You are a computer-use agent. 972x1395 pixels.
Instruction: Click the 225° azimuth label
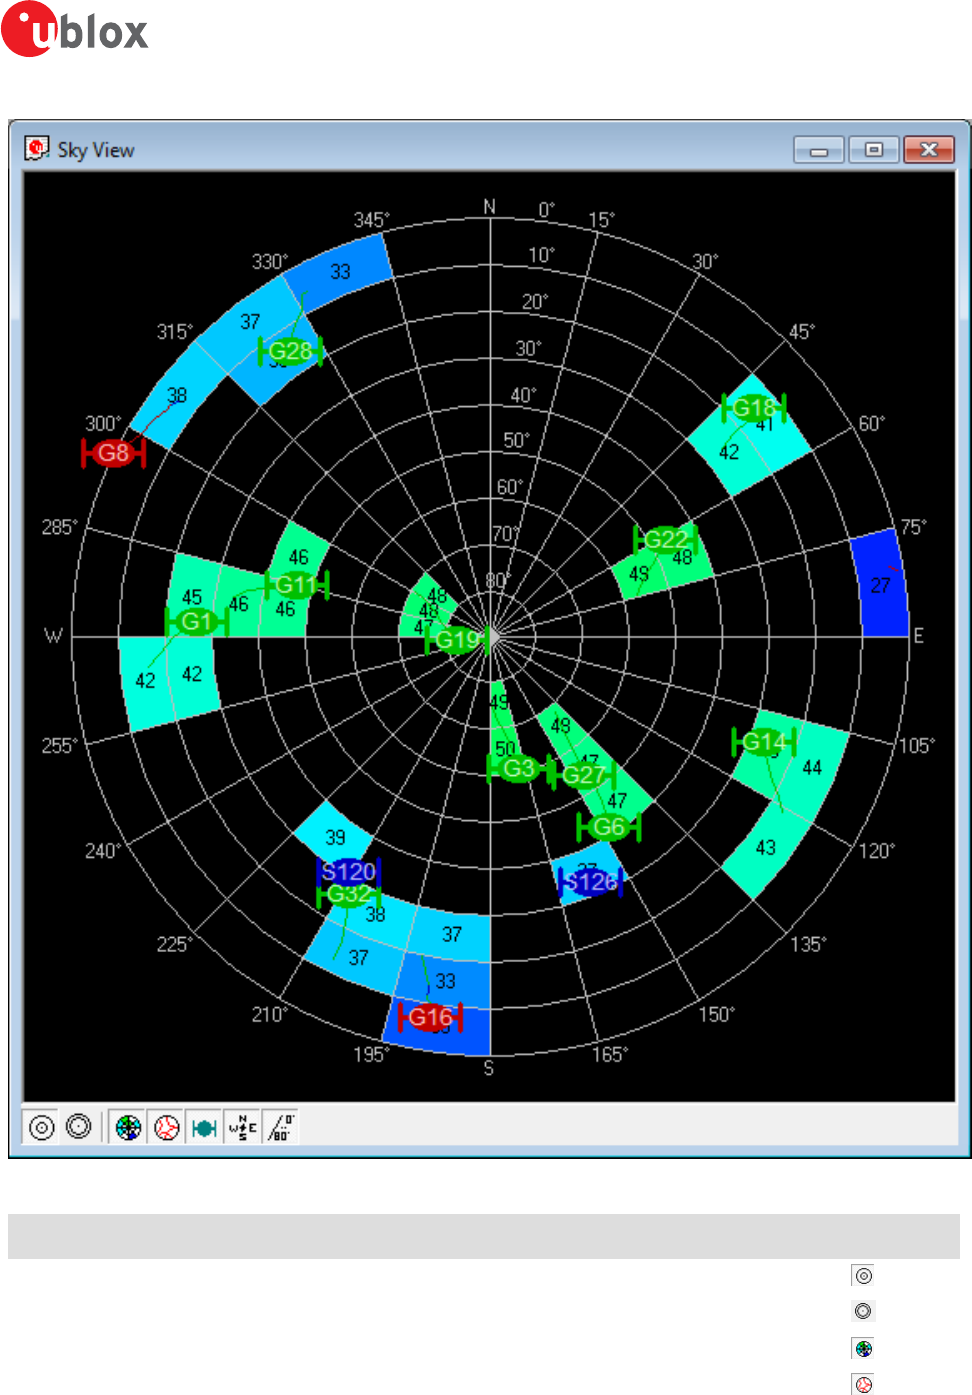[174, 944]
